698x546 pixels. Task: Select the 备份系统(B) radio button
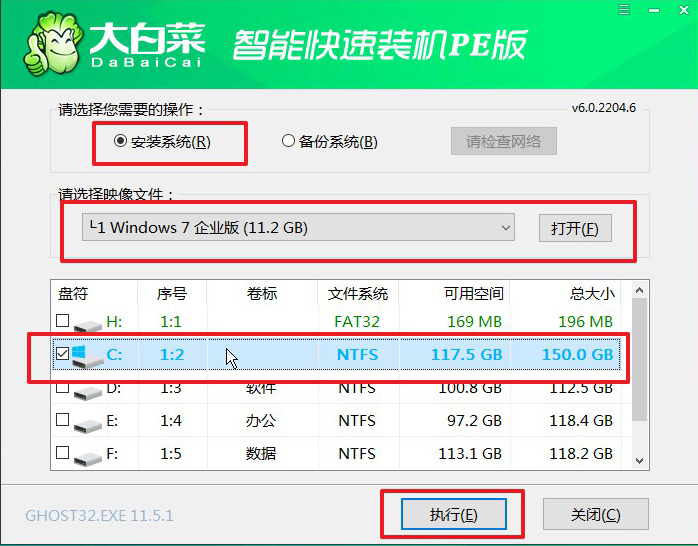[x=288, y=142]
